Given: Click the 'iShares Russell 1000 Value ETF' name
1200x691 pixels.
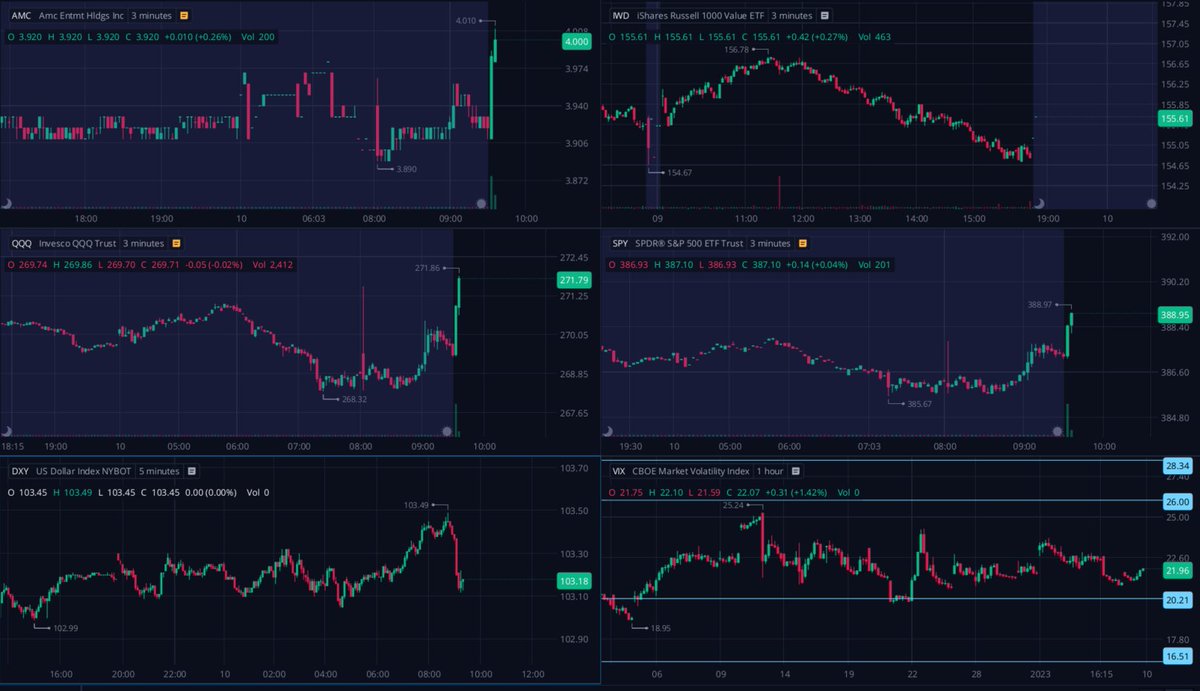Looking at the screenshot, I should tap(700, 16).
